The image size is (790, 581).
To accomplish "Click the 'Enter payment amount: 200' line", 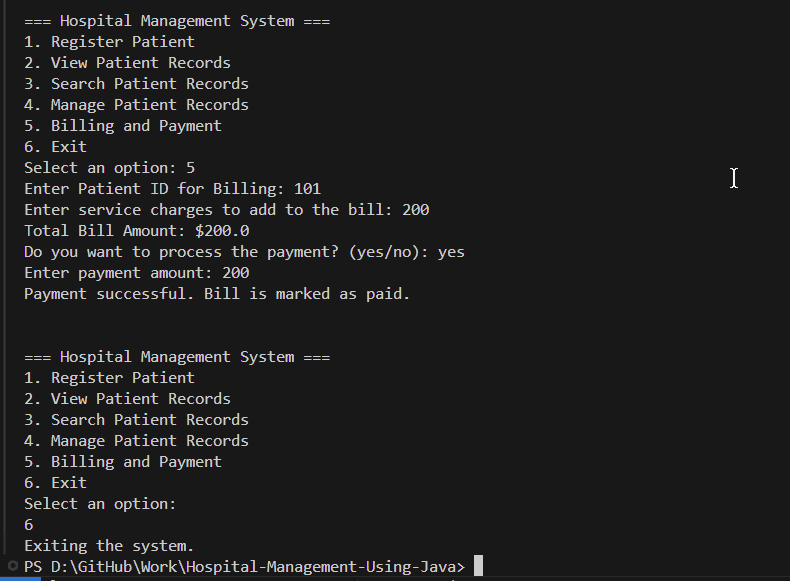I will coord(136,273).
